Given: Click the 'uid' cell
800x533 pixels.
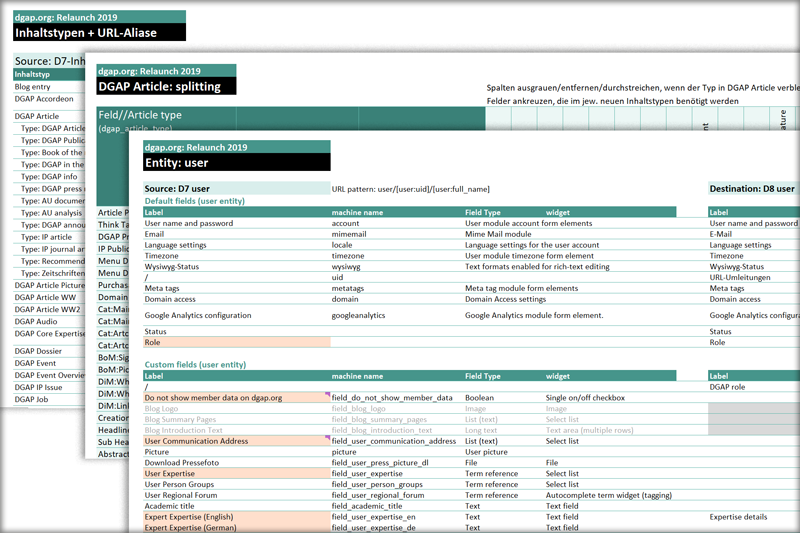Looking at the screenshot, I should click(x=337, y=277).
